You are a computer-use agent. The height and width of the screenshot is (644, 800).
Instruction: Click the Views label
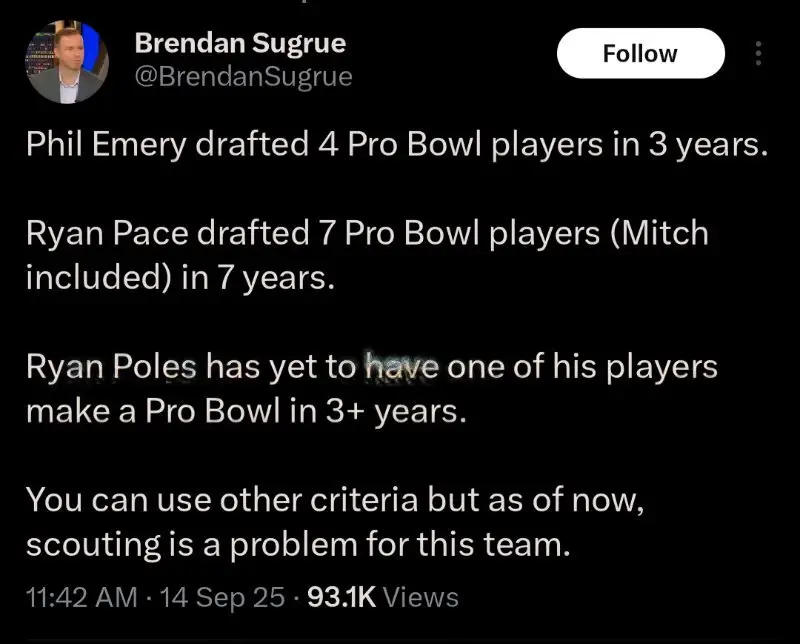pyautogui.click(x=421, y=597)
